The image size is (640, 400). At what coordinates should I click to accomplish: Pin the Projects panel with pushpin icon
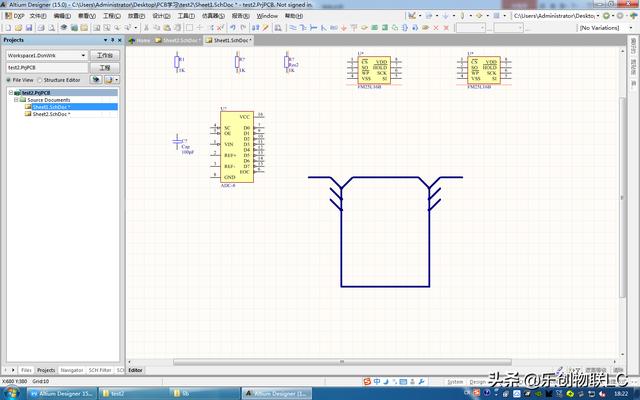[113, 40]
